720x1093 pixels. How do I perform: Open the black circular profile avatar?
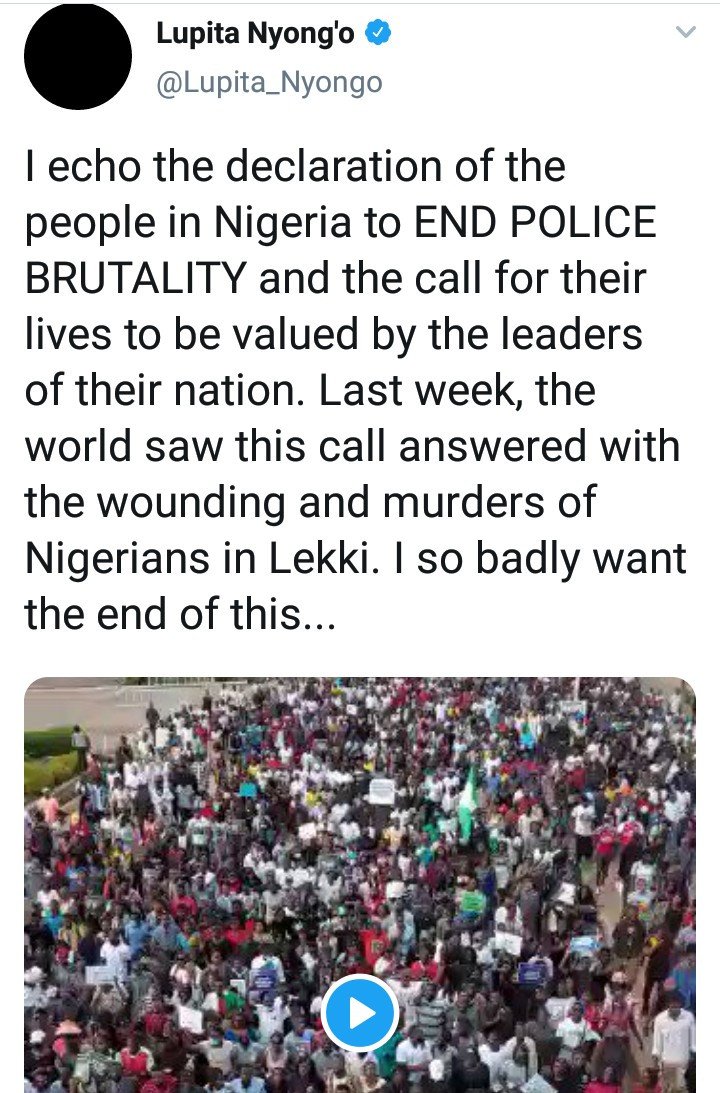pyautogui.click(x=77, y=56)
